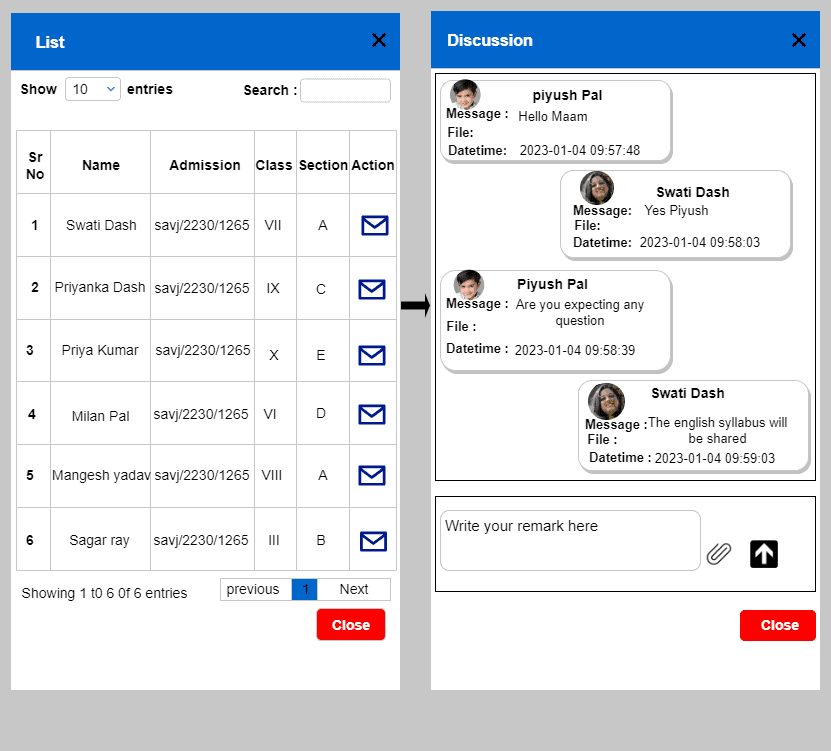Screen dimensions: 831x751
Task: Open message envelope for Priya Kumar row
Action: [x=372, y=355]
